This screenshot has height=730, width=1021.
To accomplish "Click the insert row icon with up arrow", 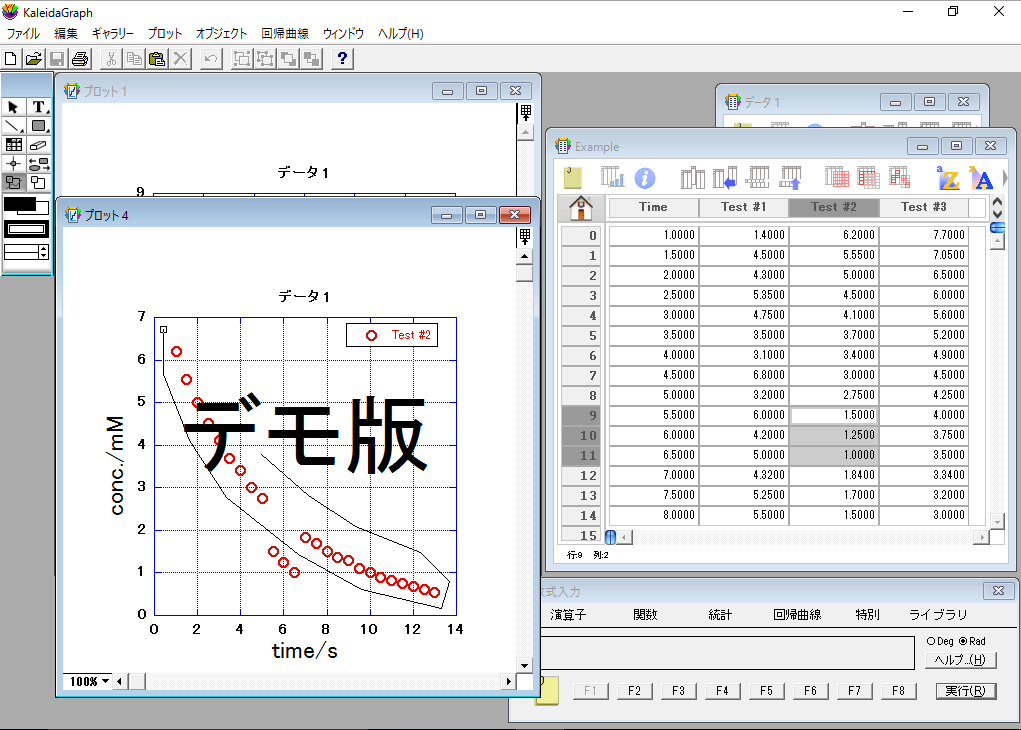I will [790, 177].
